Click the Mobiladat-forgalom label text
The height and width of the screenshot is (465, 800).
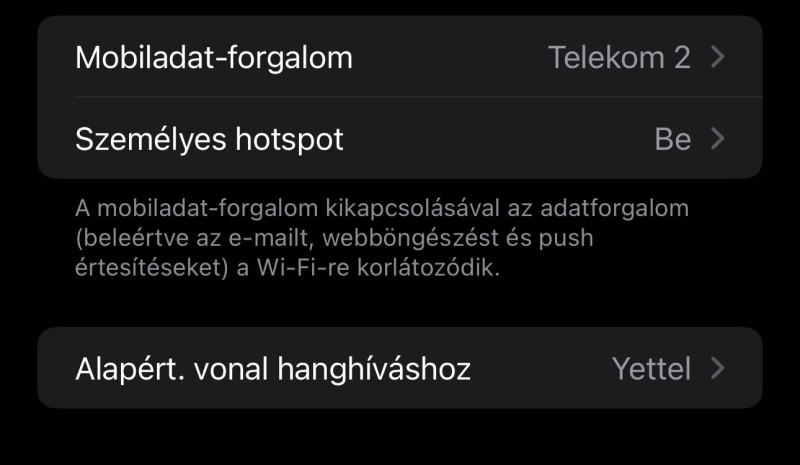tap(214, 58)
